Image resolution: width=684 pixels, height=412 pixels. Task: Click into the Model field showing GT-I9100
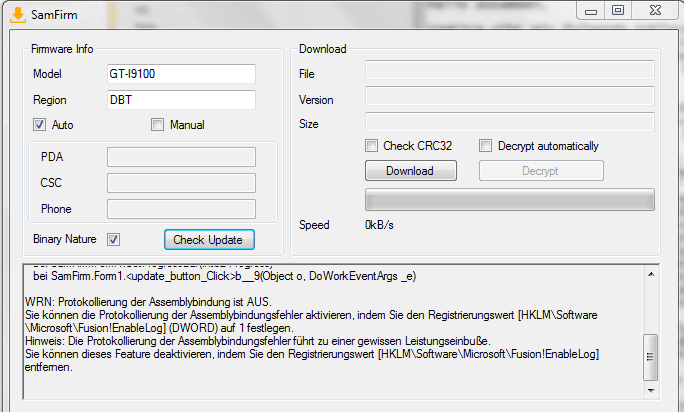181,74
